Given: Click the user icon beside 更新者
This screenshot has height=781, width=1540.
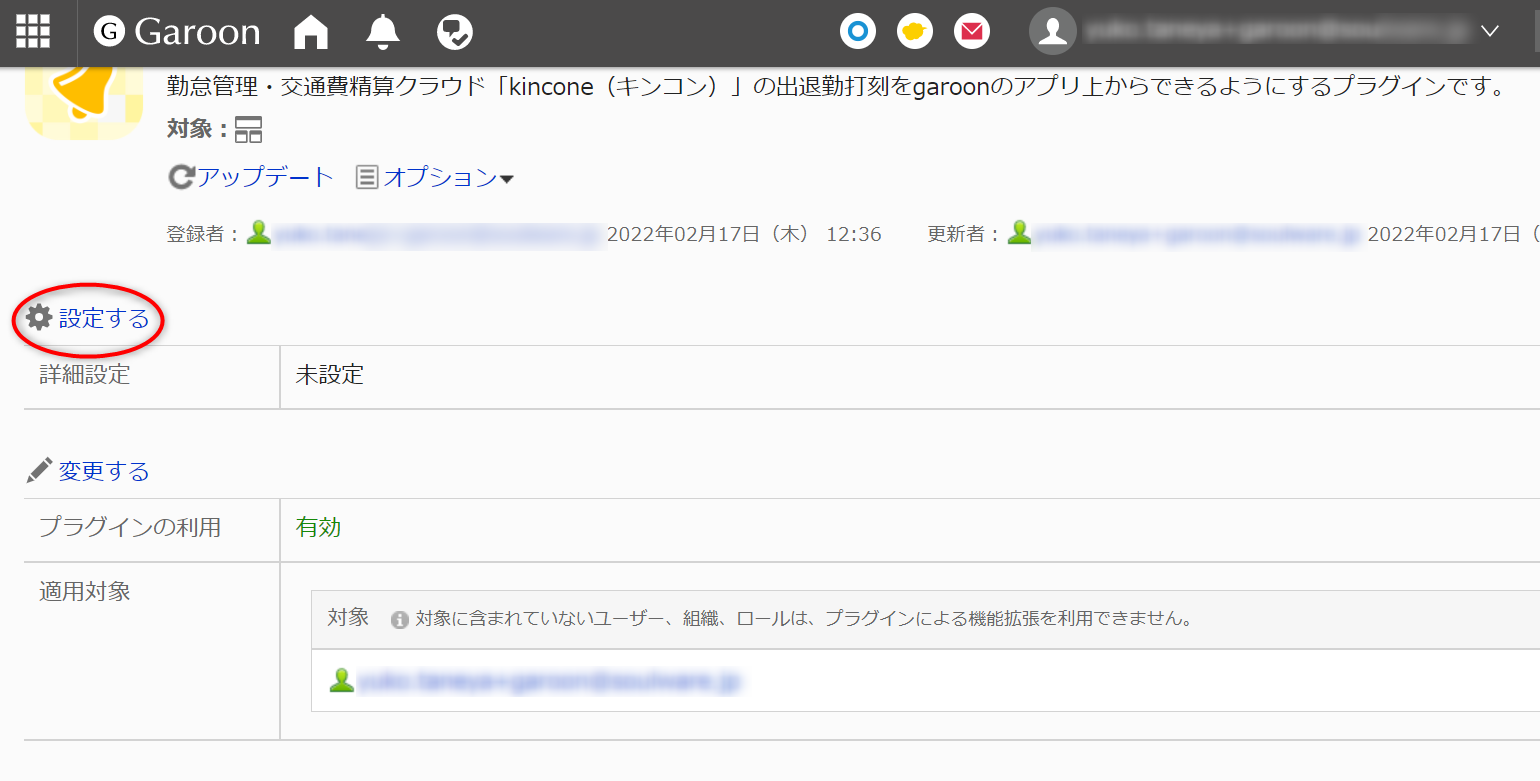Looking at the screenshot, I should click(x=1020, y=234).
